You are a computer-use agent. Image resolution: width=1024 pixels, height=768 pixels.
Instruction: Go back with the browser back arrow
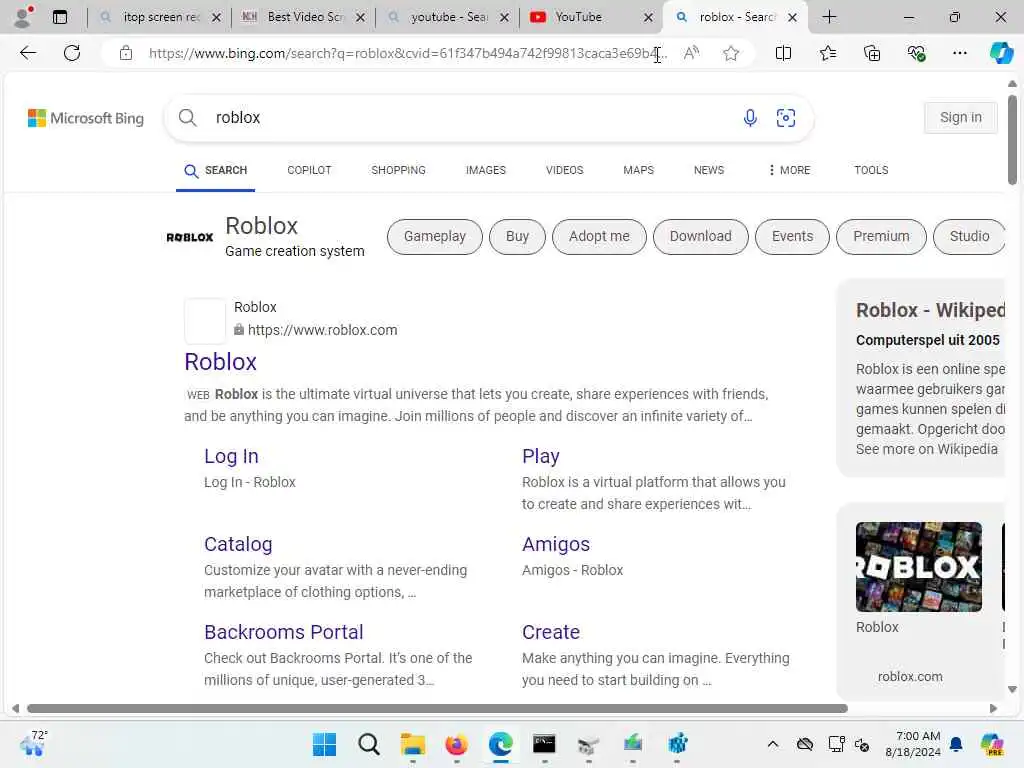click(27, 53)
